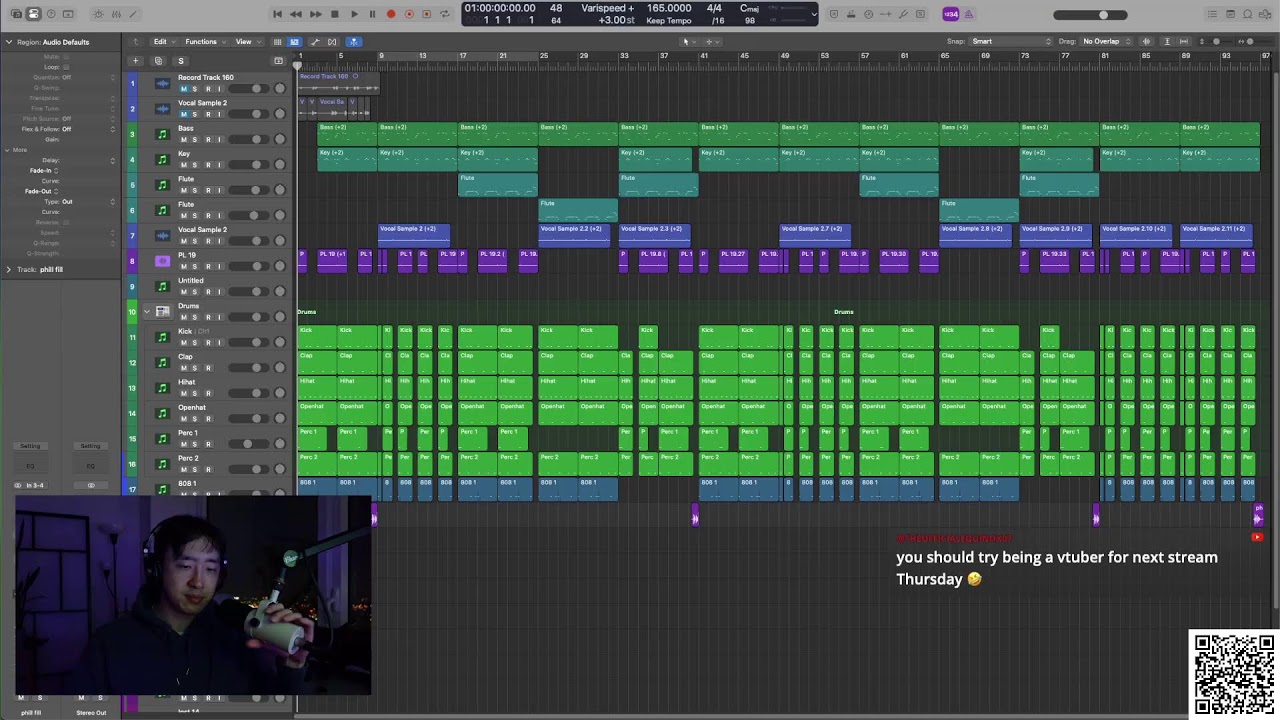The height and width of the screenshot is (720, 1280).
Task: Start playback with the Play button
Action: (353, 14)
